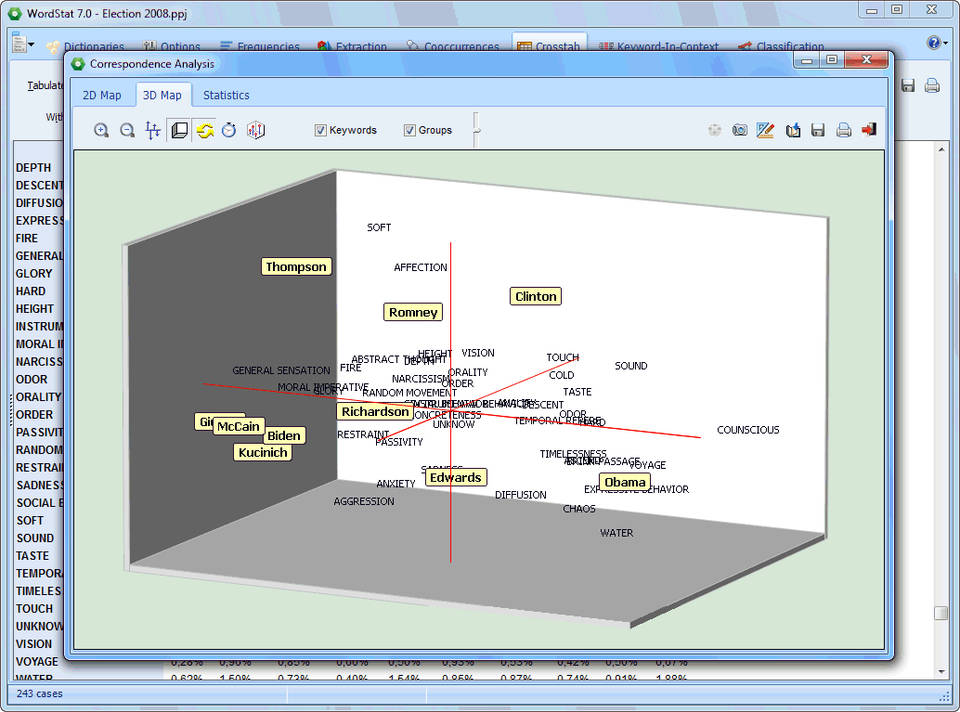Click the stopwatch timer icon

(229, 130)
